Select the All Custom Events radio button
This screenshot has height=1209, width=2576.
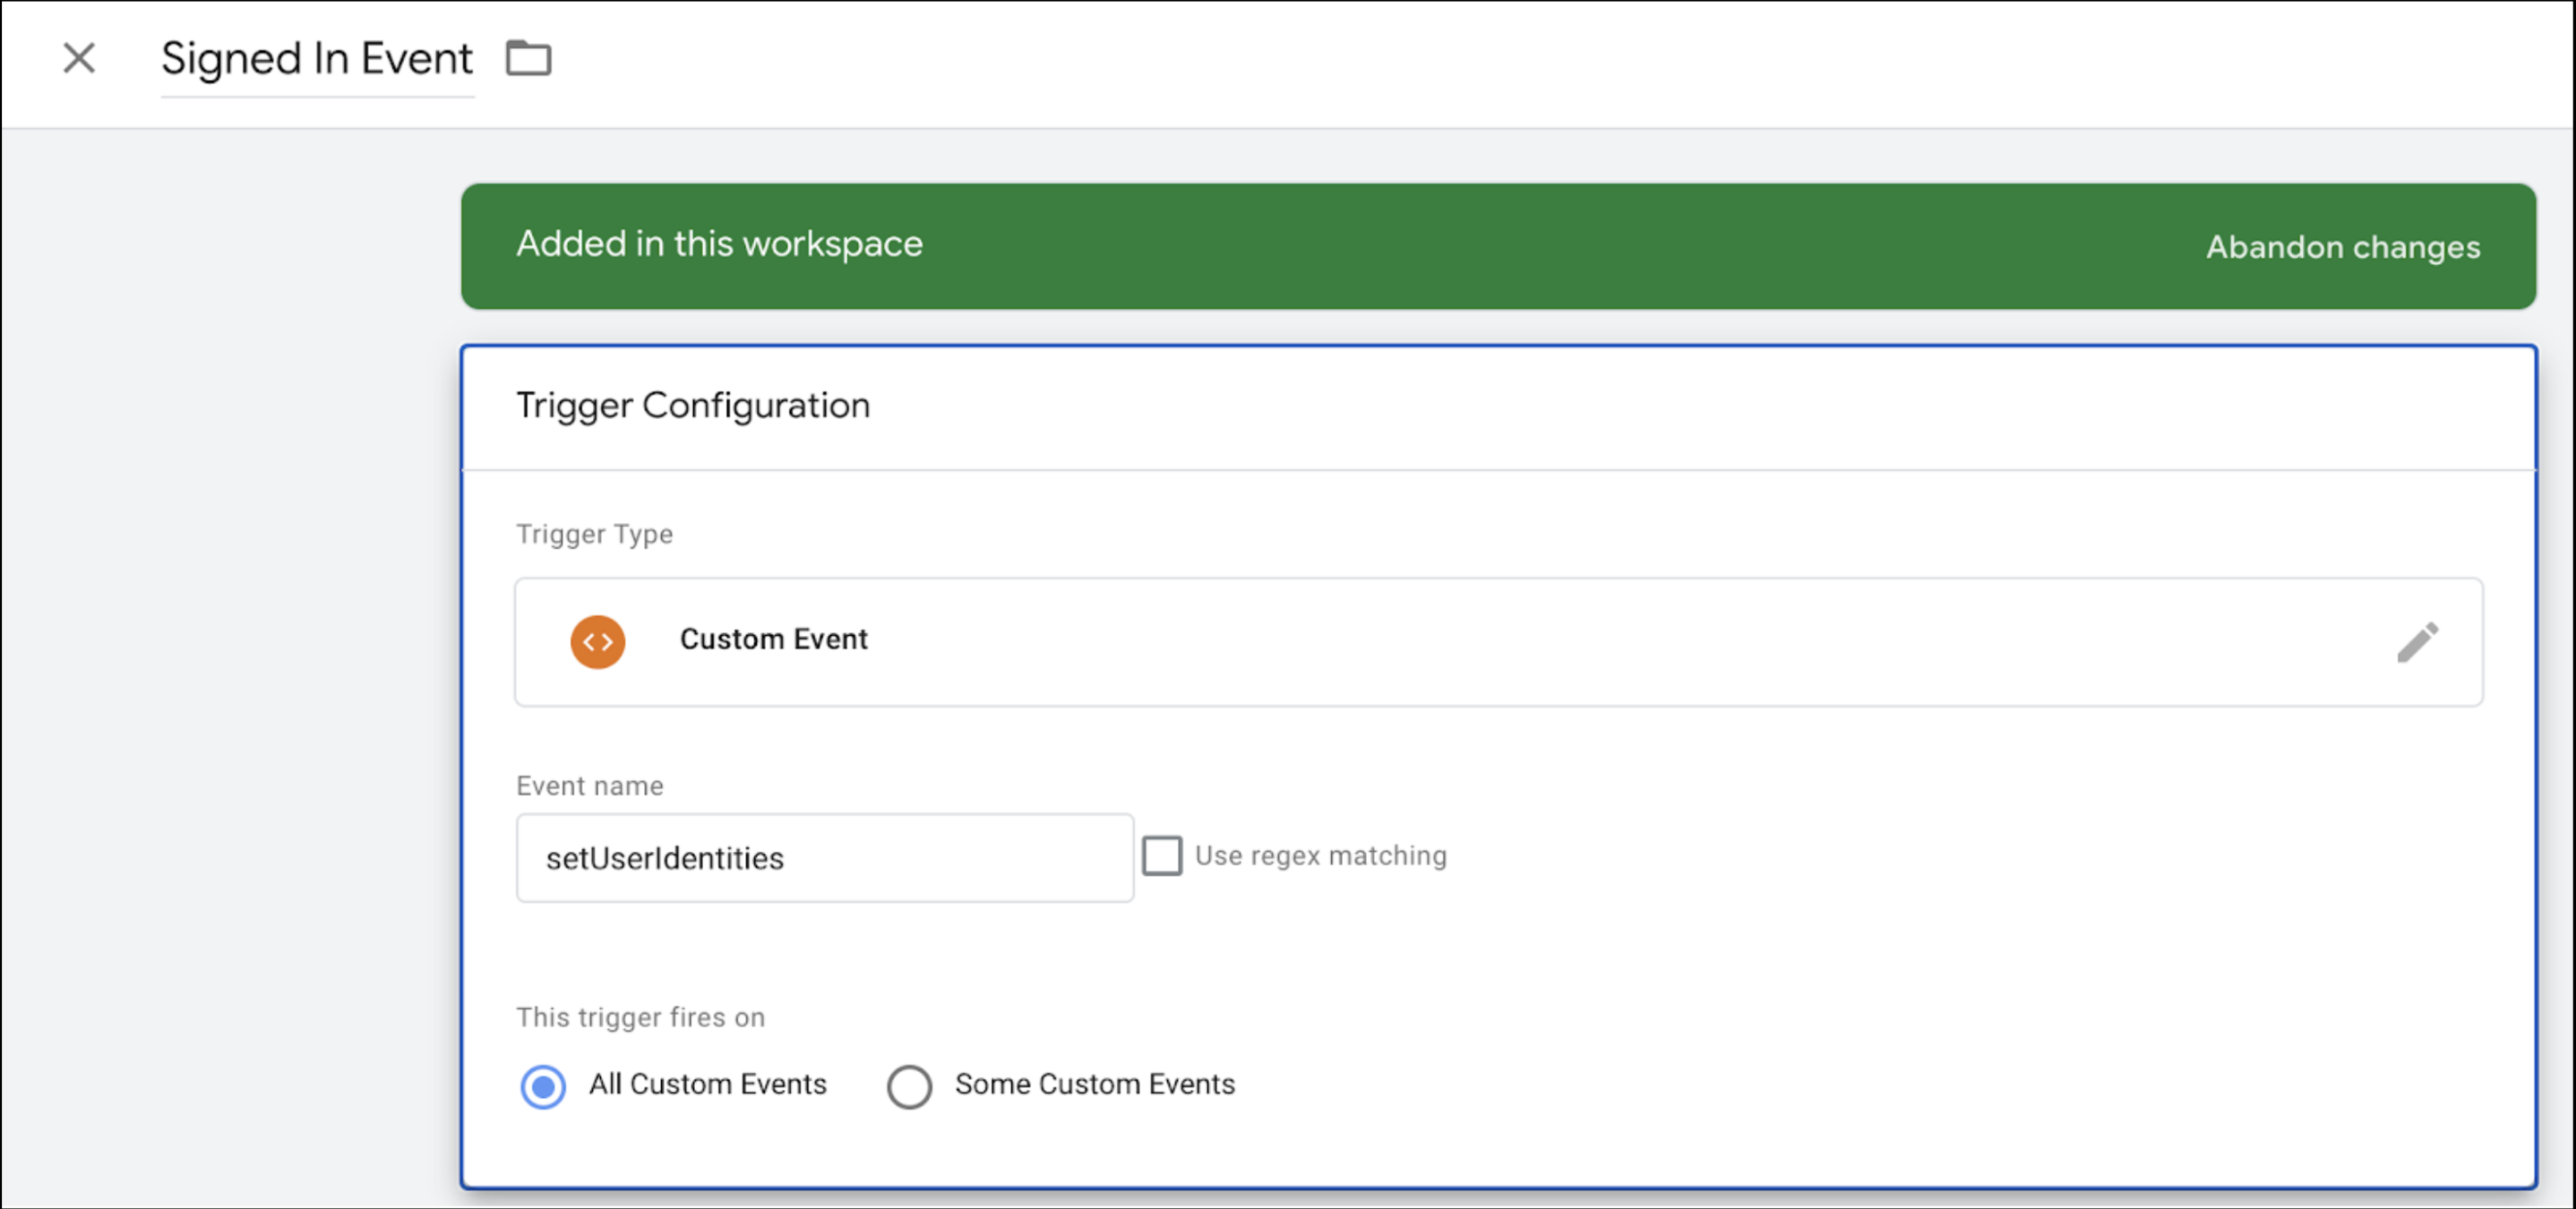coord(543,1086)
